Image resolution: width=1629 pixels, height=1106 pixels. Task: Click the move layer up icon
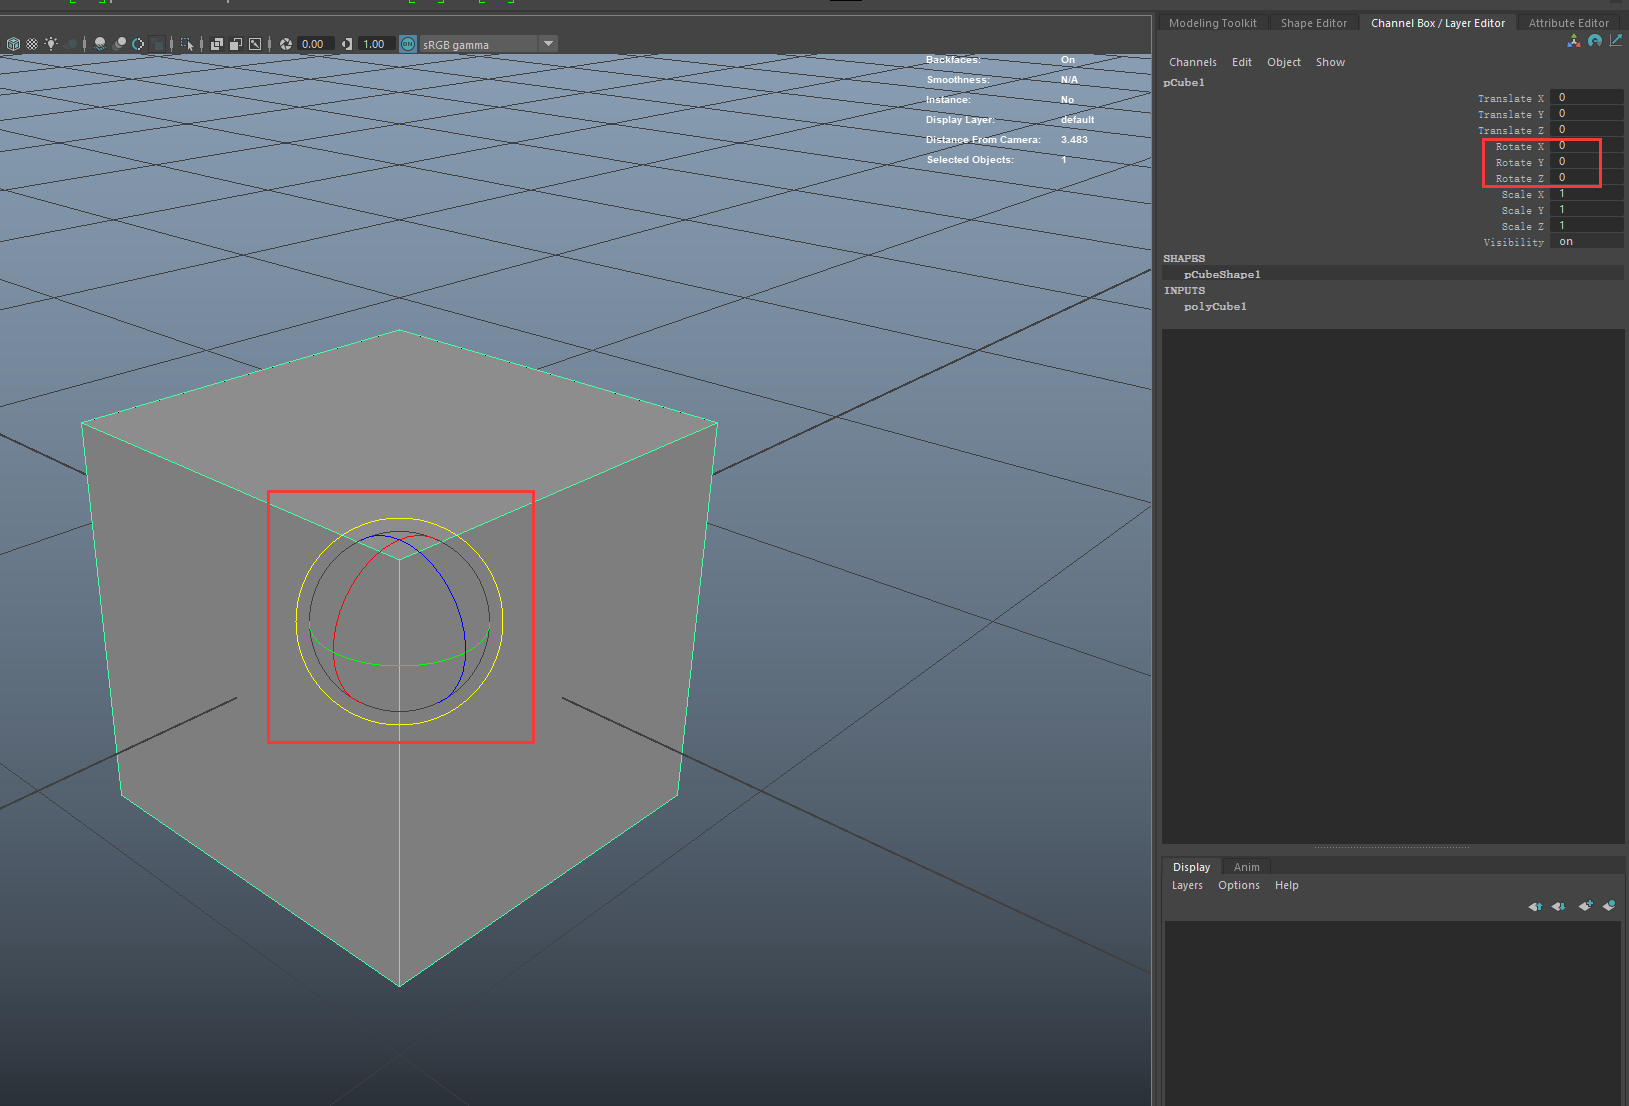click(1536, 906)
